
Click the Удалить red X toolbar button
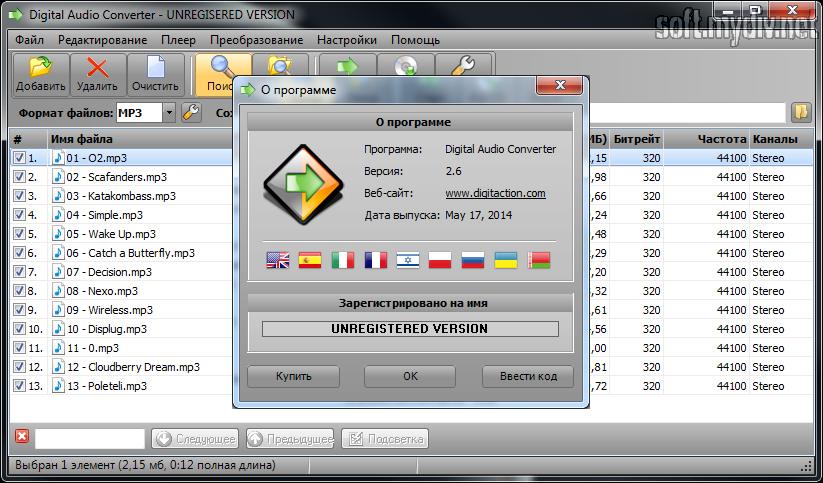point(98,75)
